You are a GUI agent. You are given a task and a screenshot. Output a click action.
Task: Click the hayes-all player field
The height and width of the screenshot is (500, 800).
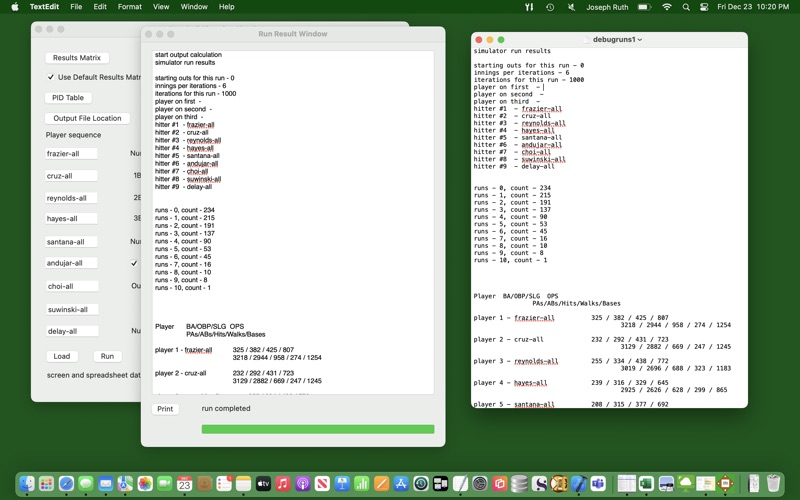tap(71, 218)
